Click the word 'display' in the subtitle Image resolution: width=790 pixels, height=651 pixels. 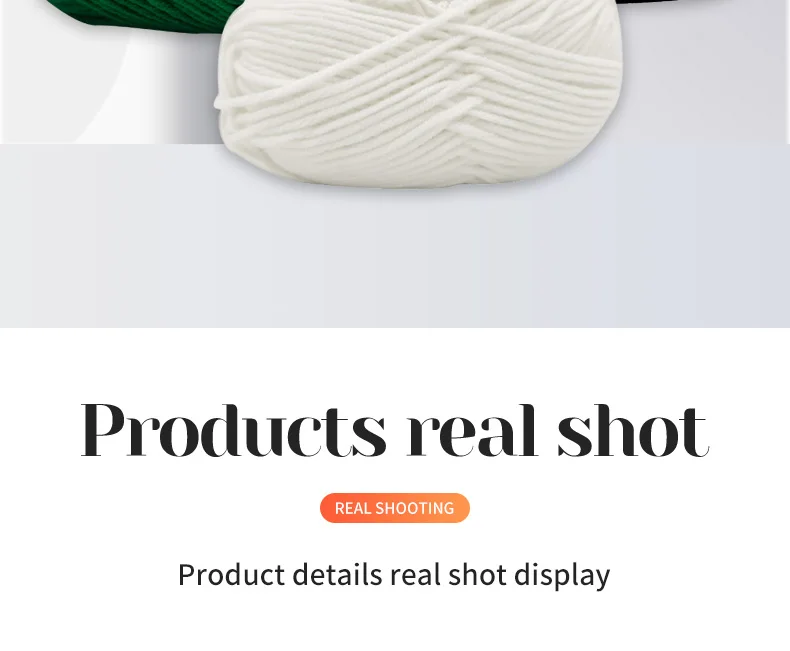562,575
